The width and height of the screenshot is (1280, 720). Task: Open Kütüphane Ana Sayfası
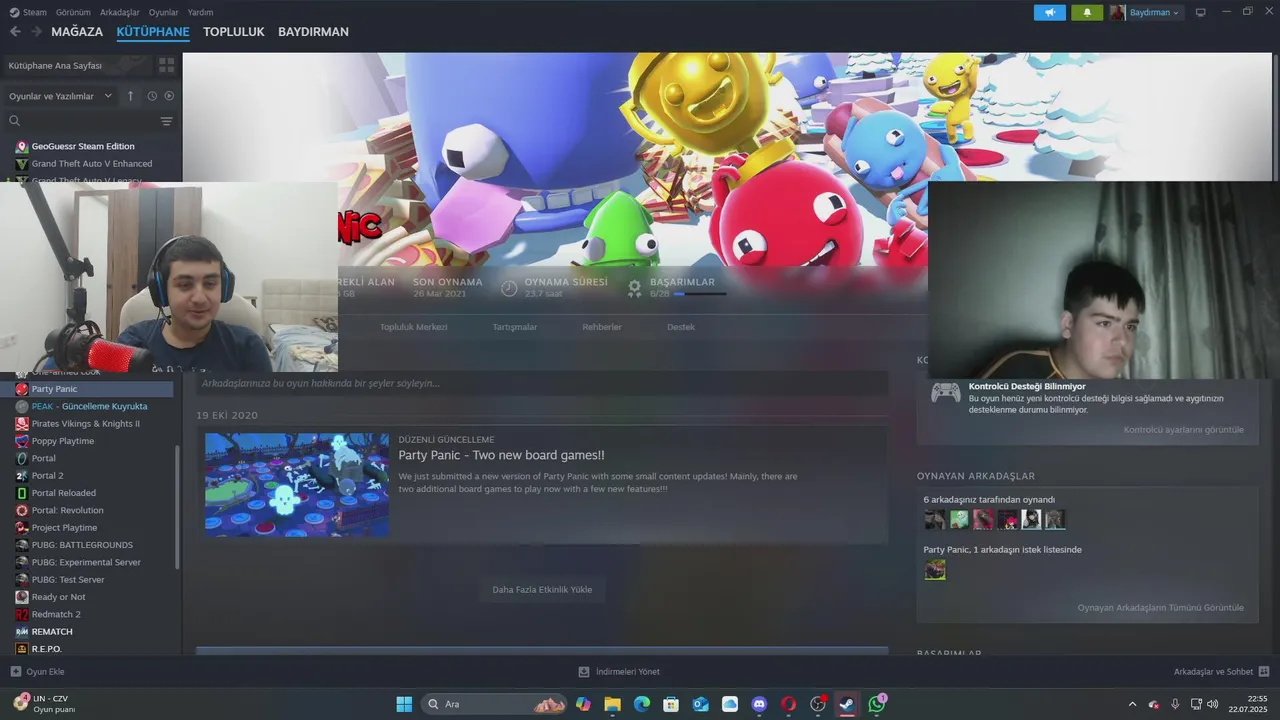point(77,65)
